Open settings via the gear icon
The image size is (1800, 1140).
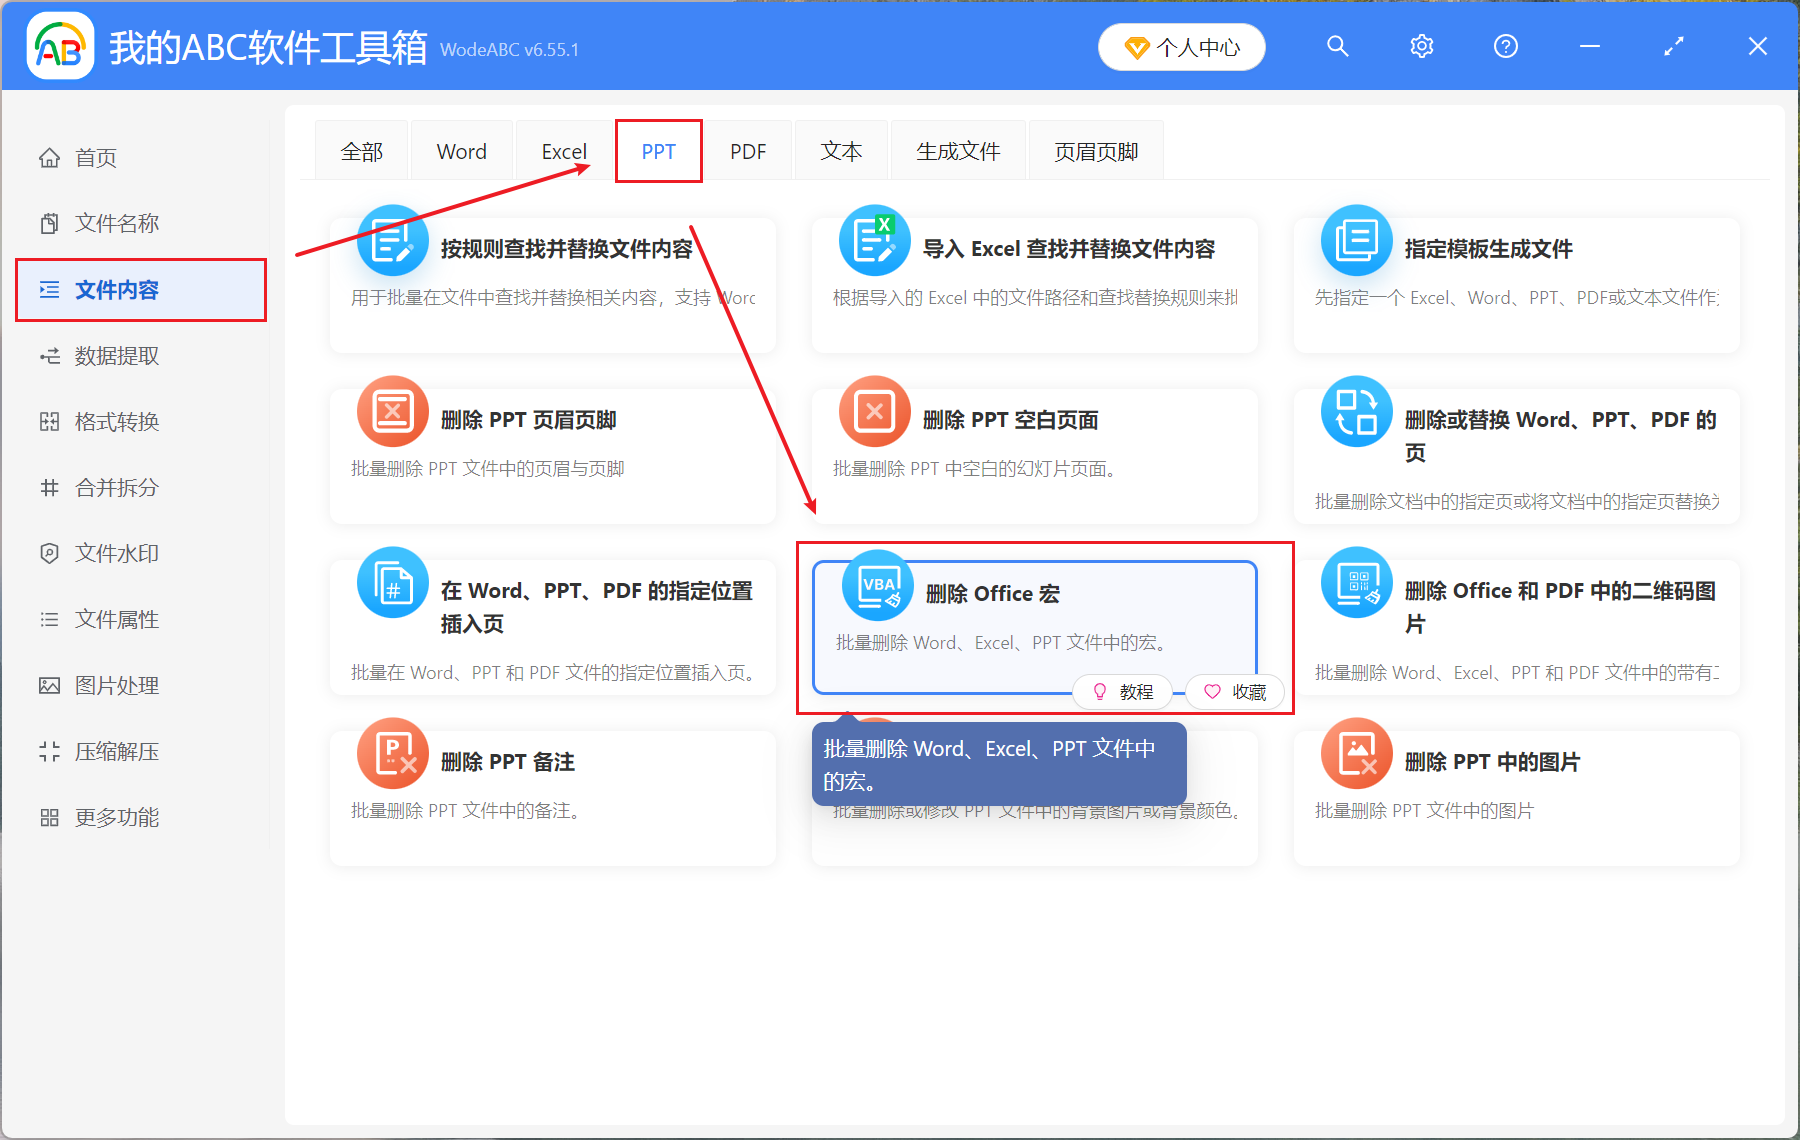[x=1421, y=46]
